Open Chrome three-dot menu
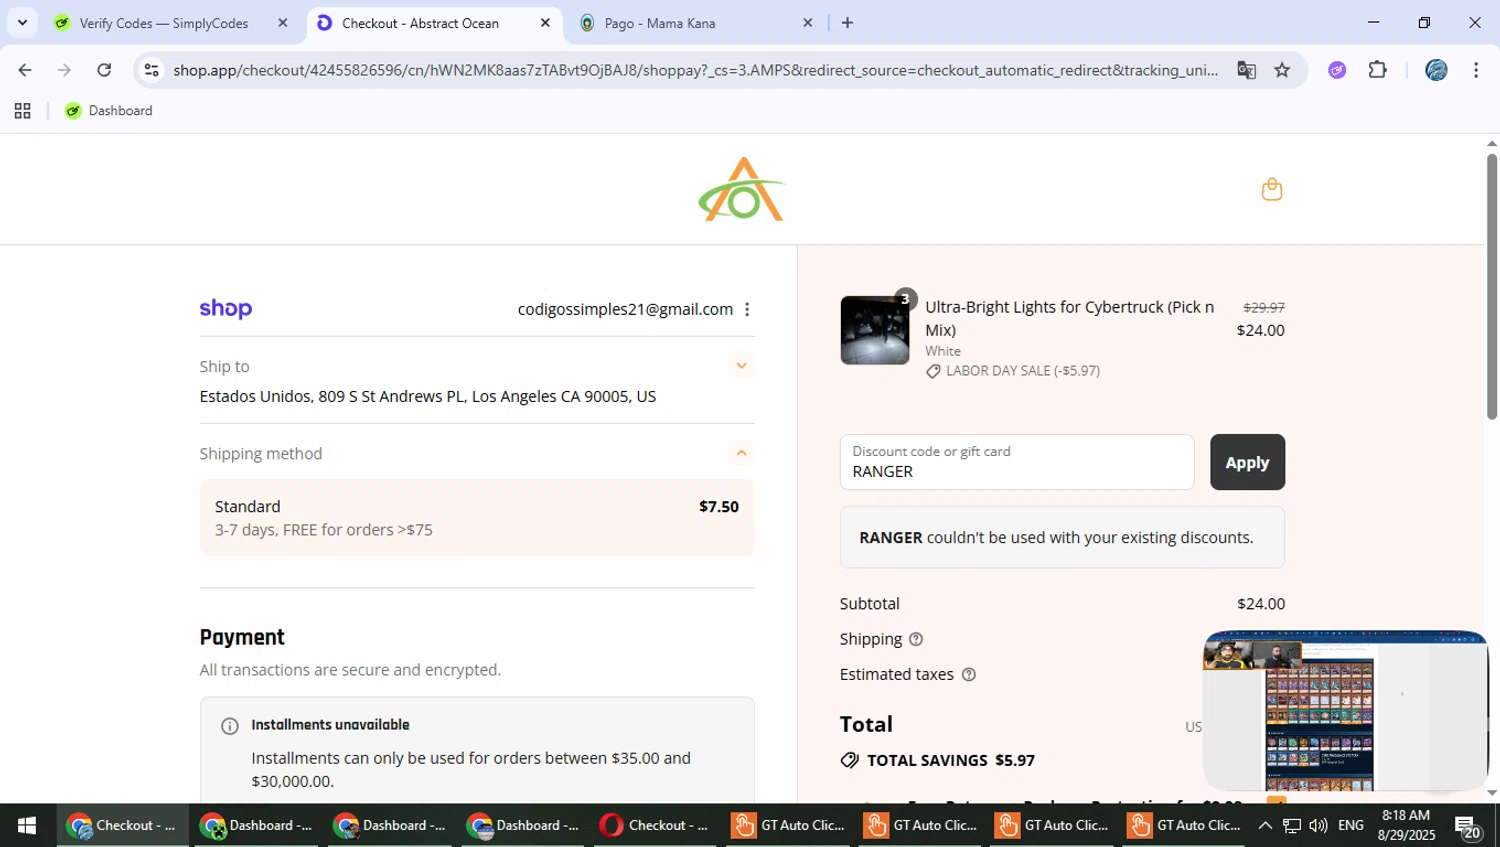Screen dimensions: 1500x847 1476,70
